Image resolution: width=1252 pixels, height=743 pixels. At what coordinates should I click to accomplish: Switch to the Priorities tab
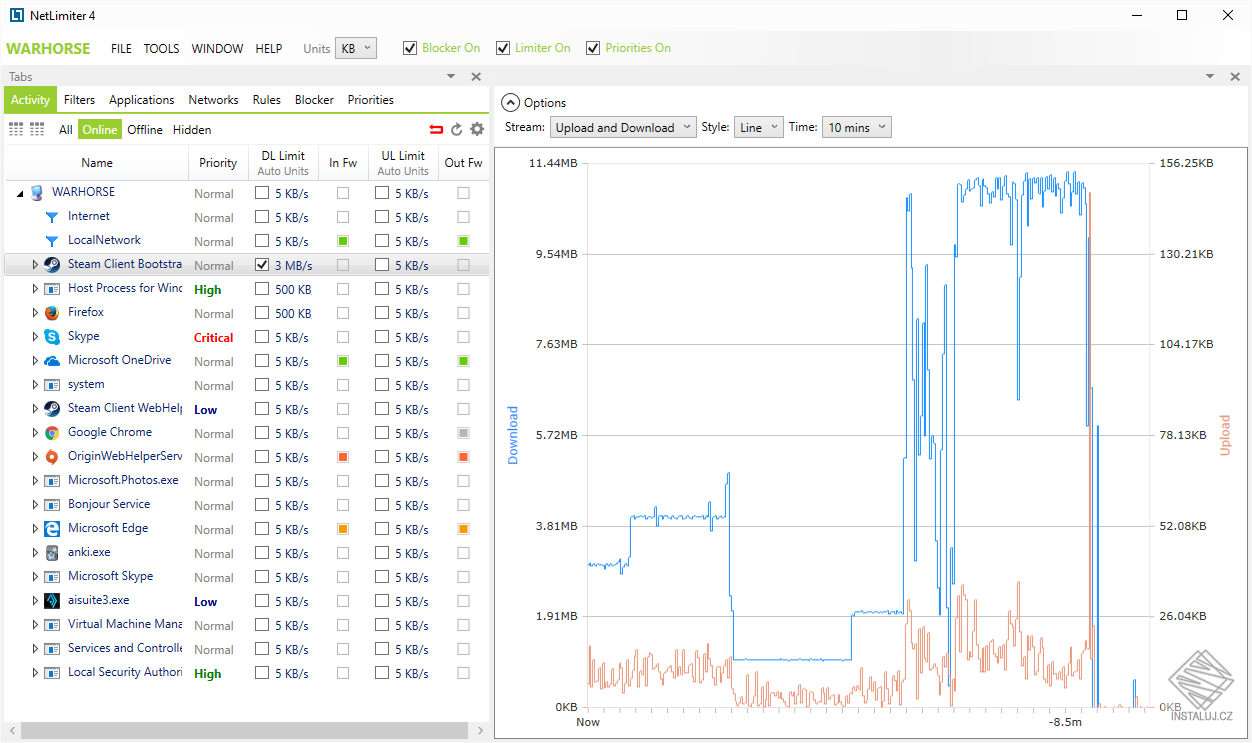tap(371, 100)
